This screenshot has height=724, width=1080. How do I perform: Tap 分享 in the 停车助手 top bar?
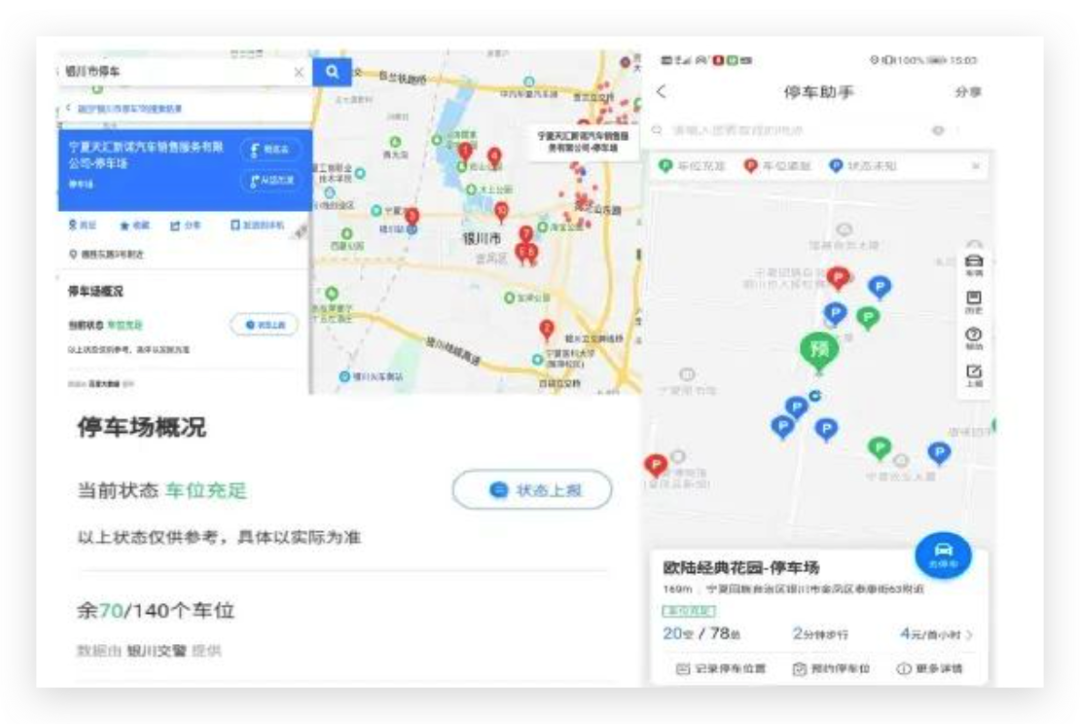[968, 91]
